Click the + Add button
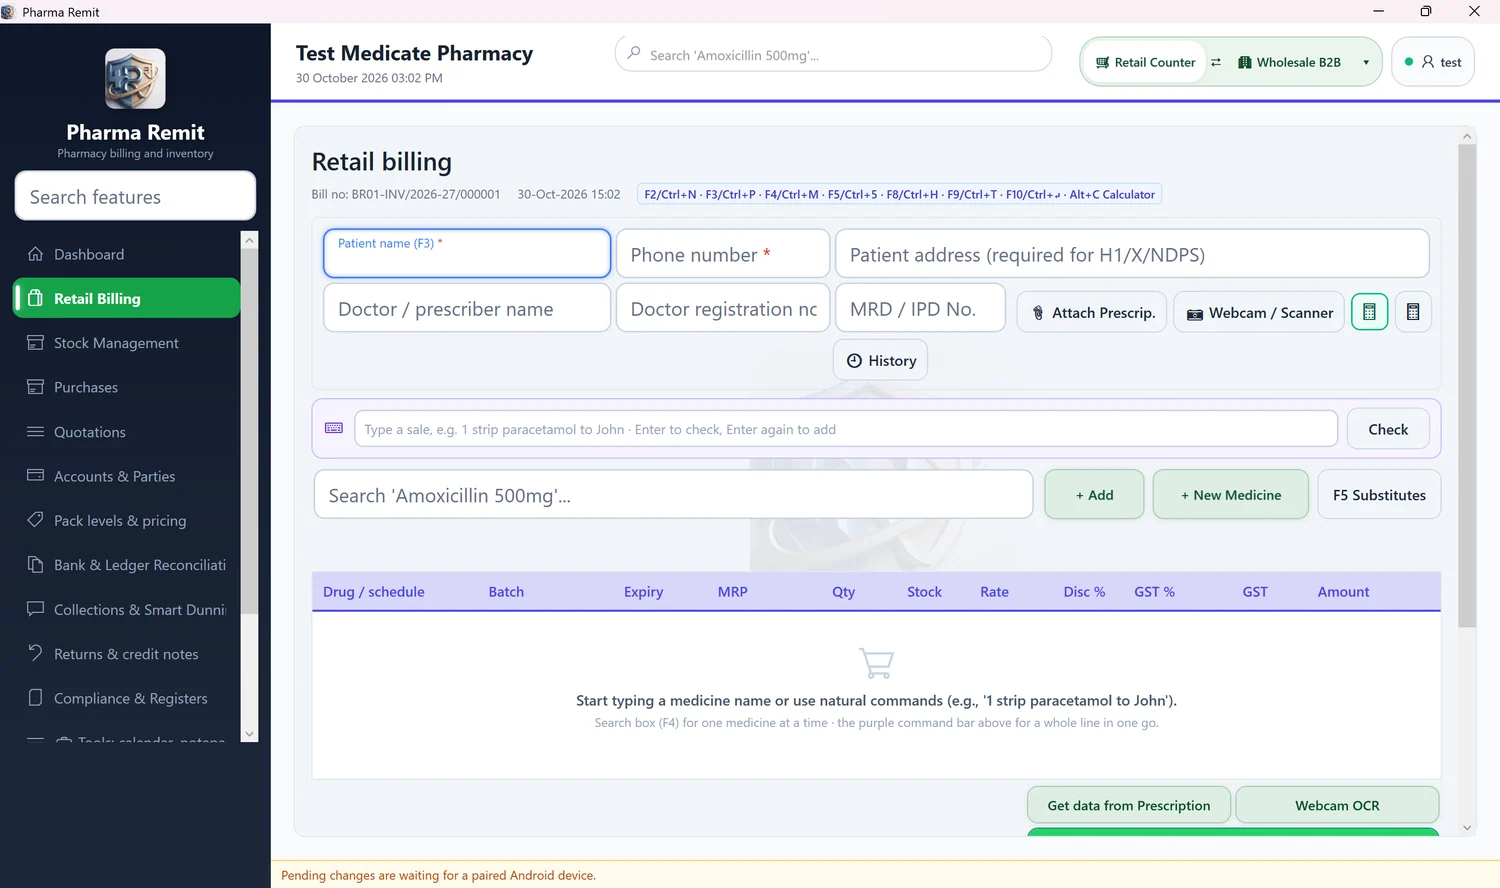 click(1094, 495)
